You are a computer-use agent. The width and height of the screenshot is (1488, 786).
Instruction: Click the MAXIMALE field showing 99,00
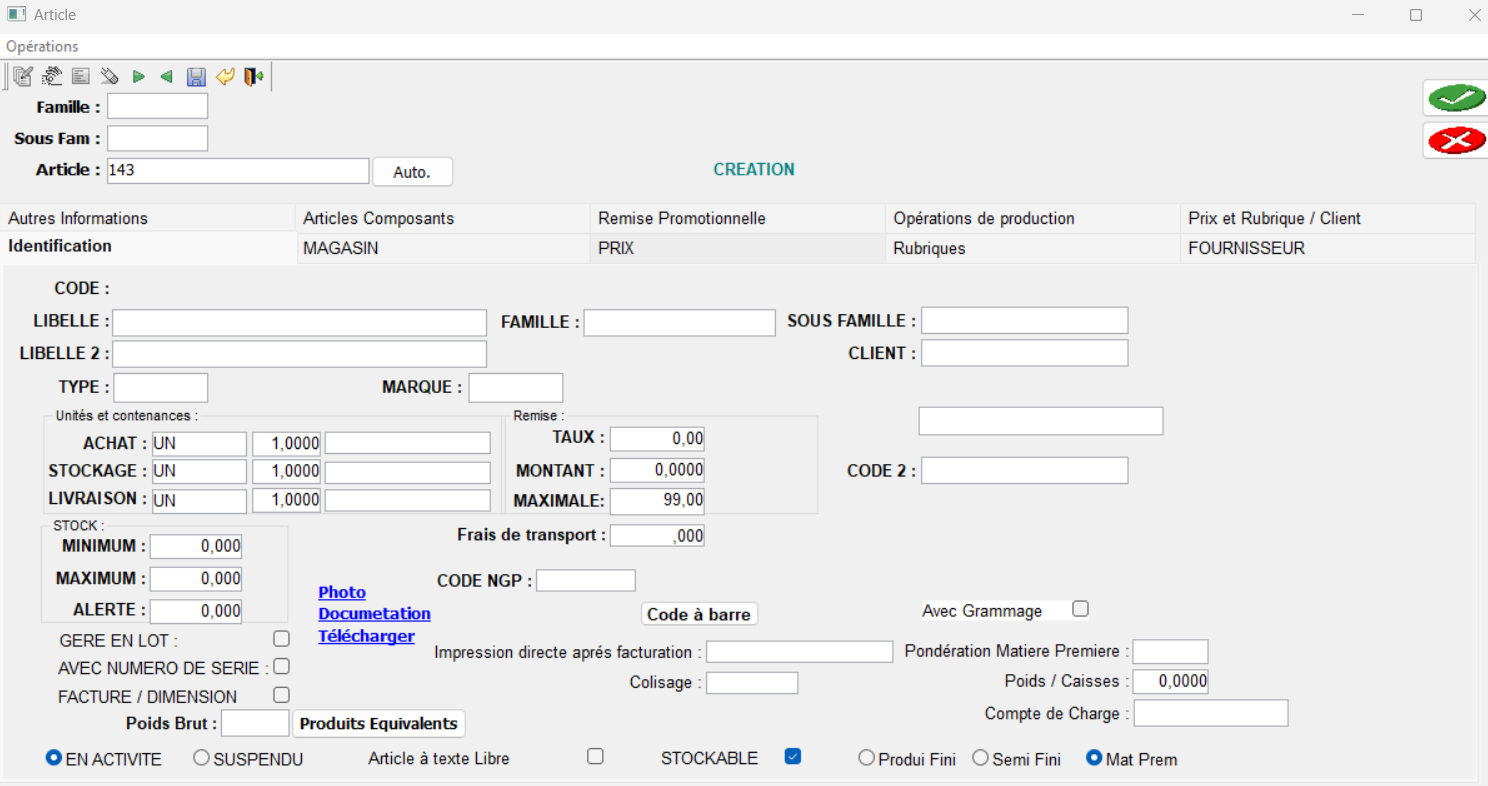658,500
